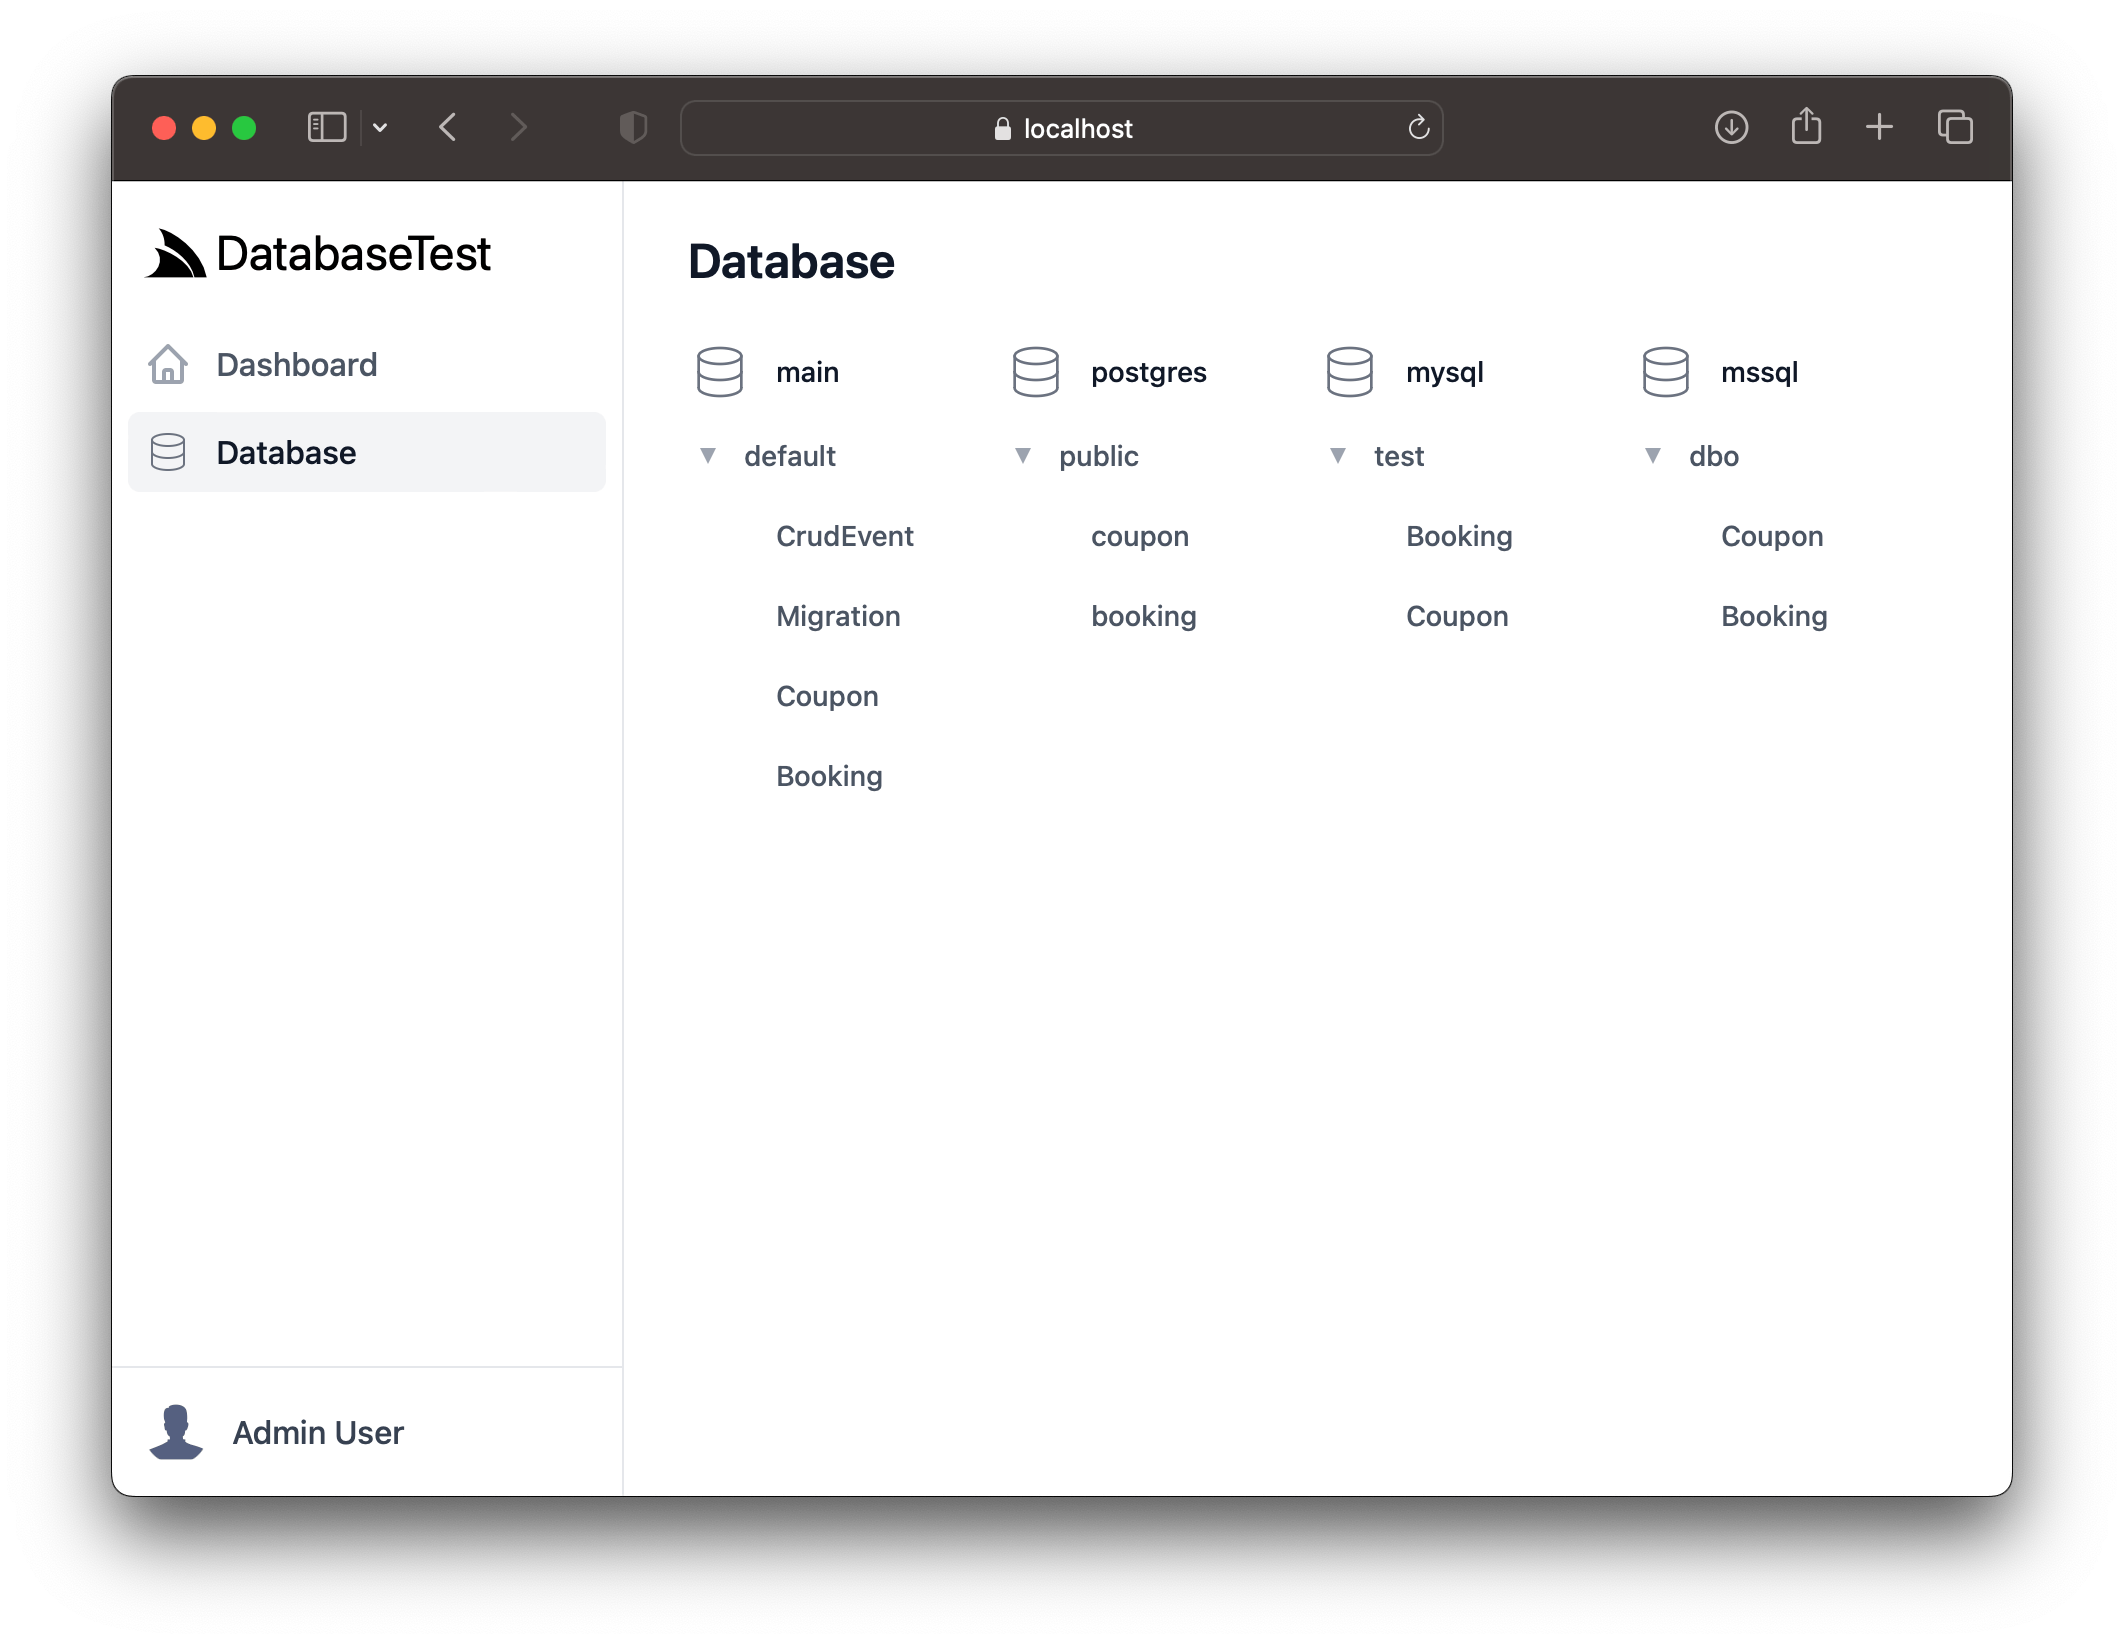Open the Migration table under main

(838, 616)
